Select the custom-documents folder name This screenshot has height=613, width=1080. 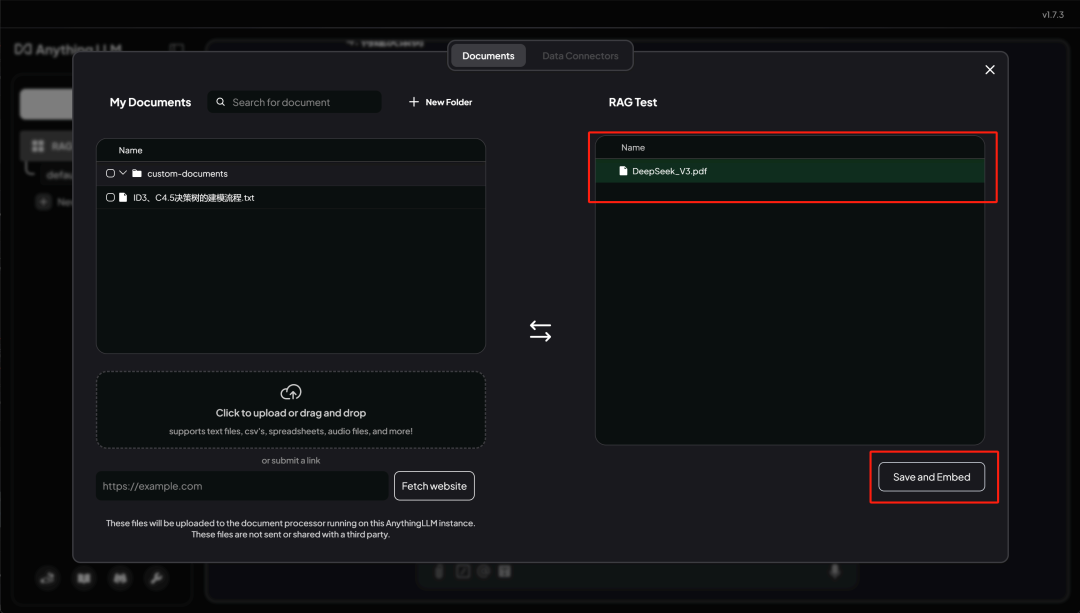point(187,174)
